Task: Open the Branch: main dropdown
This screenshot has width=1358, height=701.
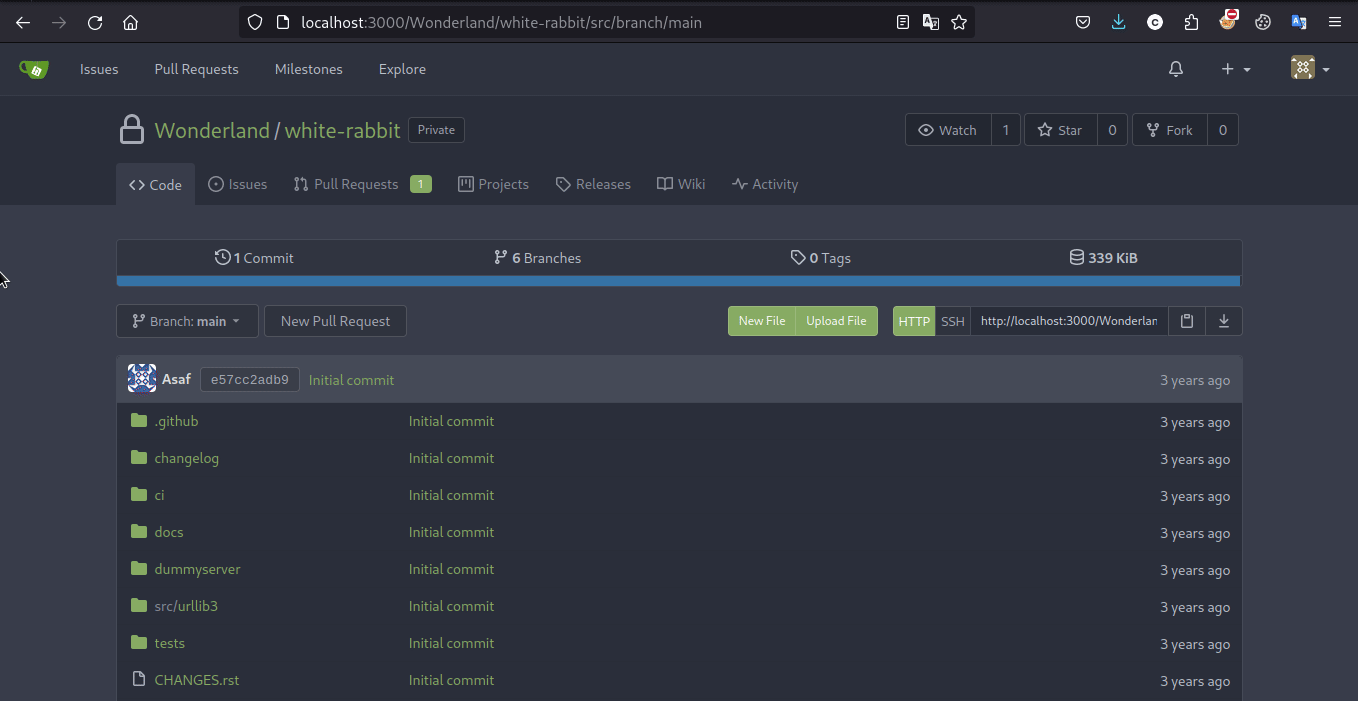Action: point(187,321)
